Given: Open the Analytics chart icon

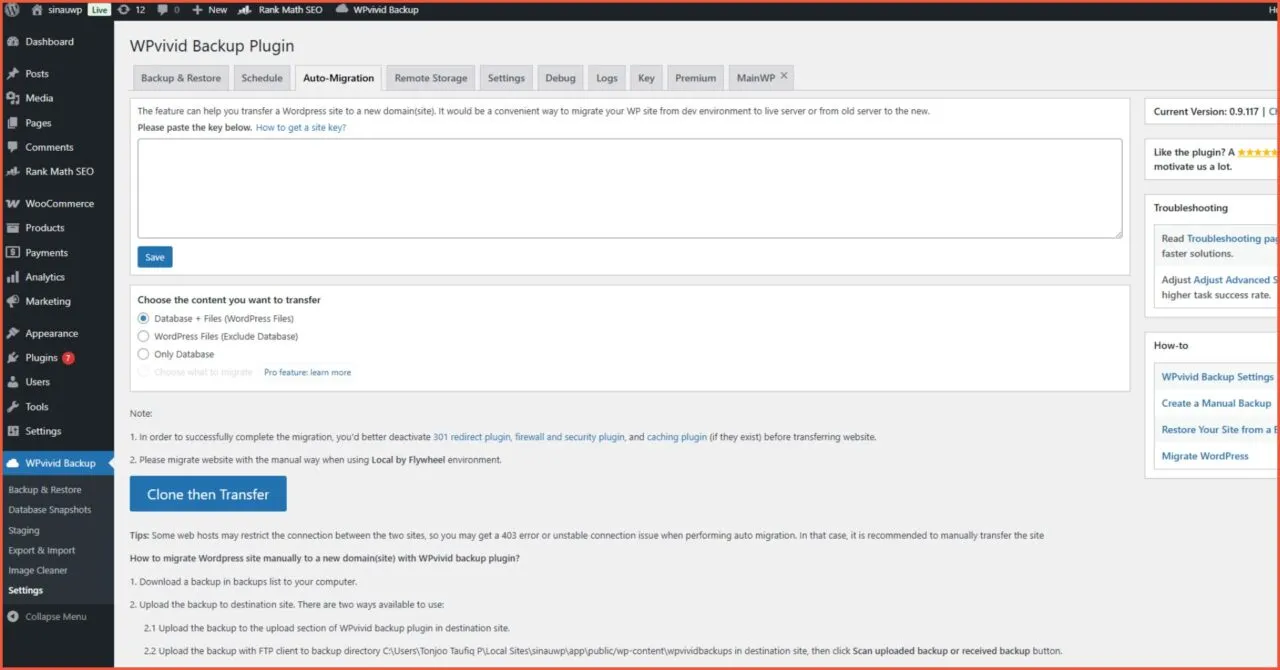Looking at the screenshot, I should pos(13,277).
